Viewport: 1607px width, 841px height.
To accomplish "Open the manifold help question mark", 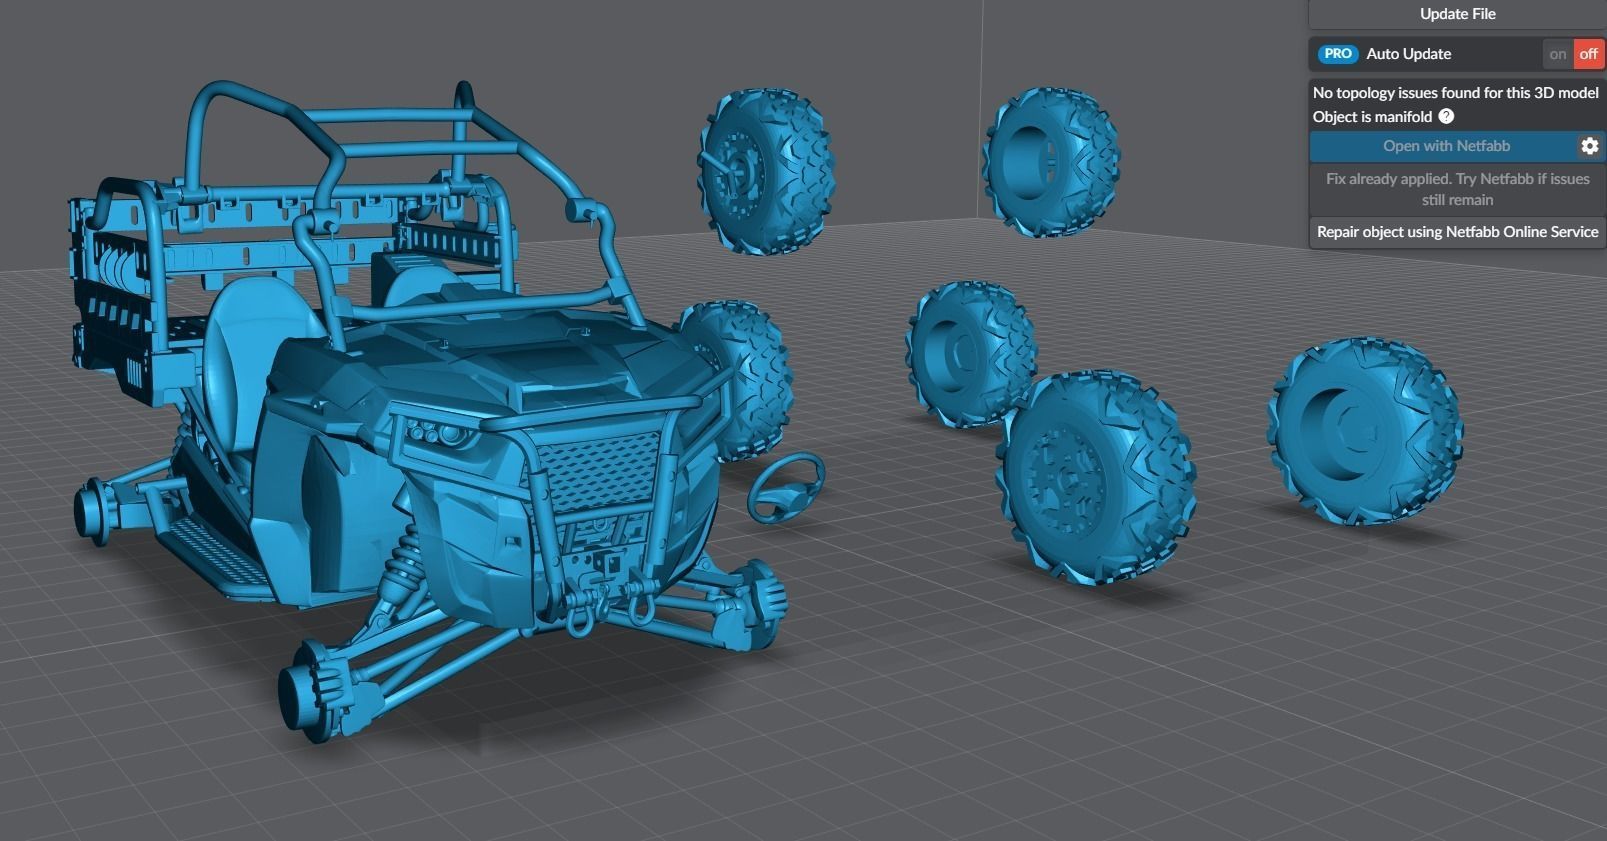I will (x=1446, y=117).
